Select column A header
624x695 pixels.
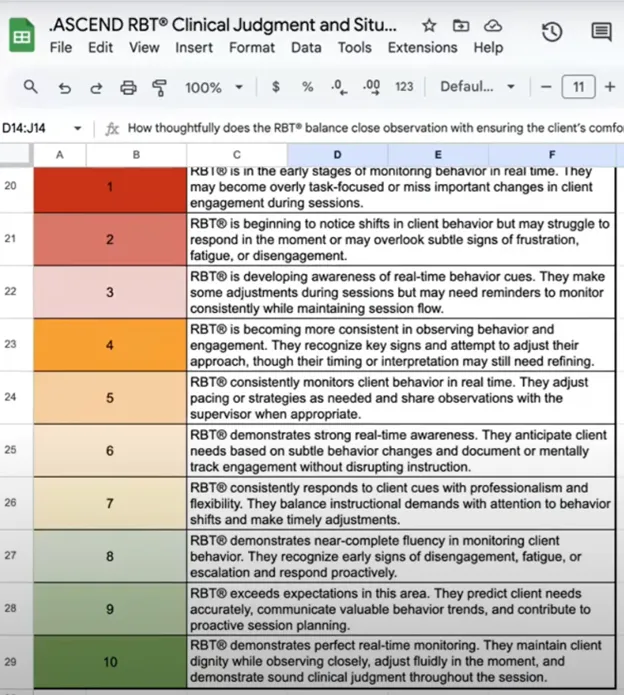59,155
